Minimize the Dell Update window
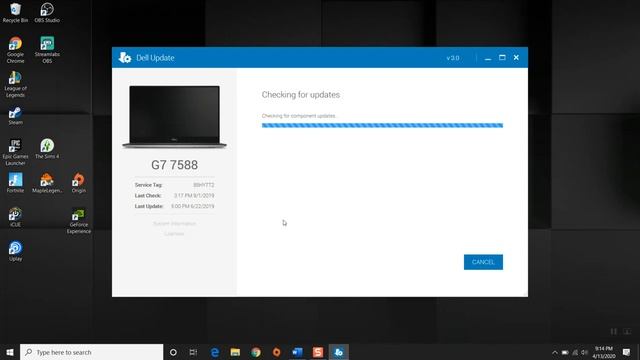Image resolution: width=640 pixels, height=360 pixels. pos(488,58)
